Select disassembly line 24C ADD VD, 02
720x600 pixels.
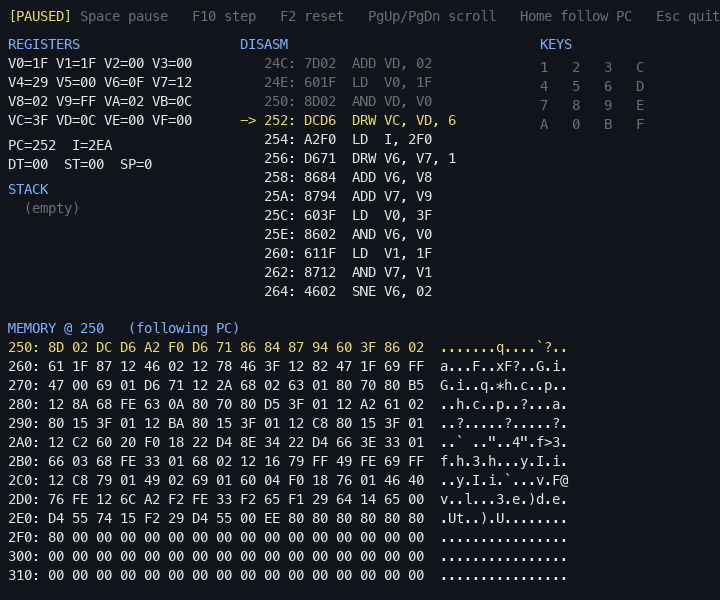tap(348, 63)
